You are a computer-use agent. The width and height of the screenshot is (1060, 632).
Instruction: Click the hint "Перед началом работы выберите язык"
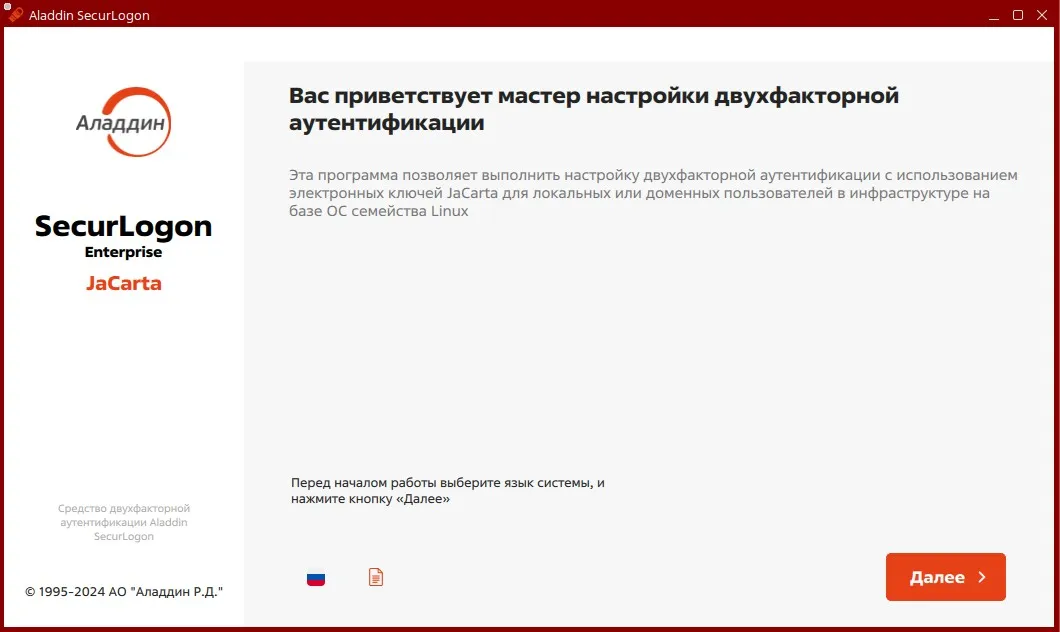pyautogui.click(x=448, y=491)
